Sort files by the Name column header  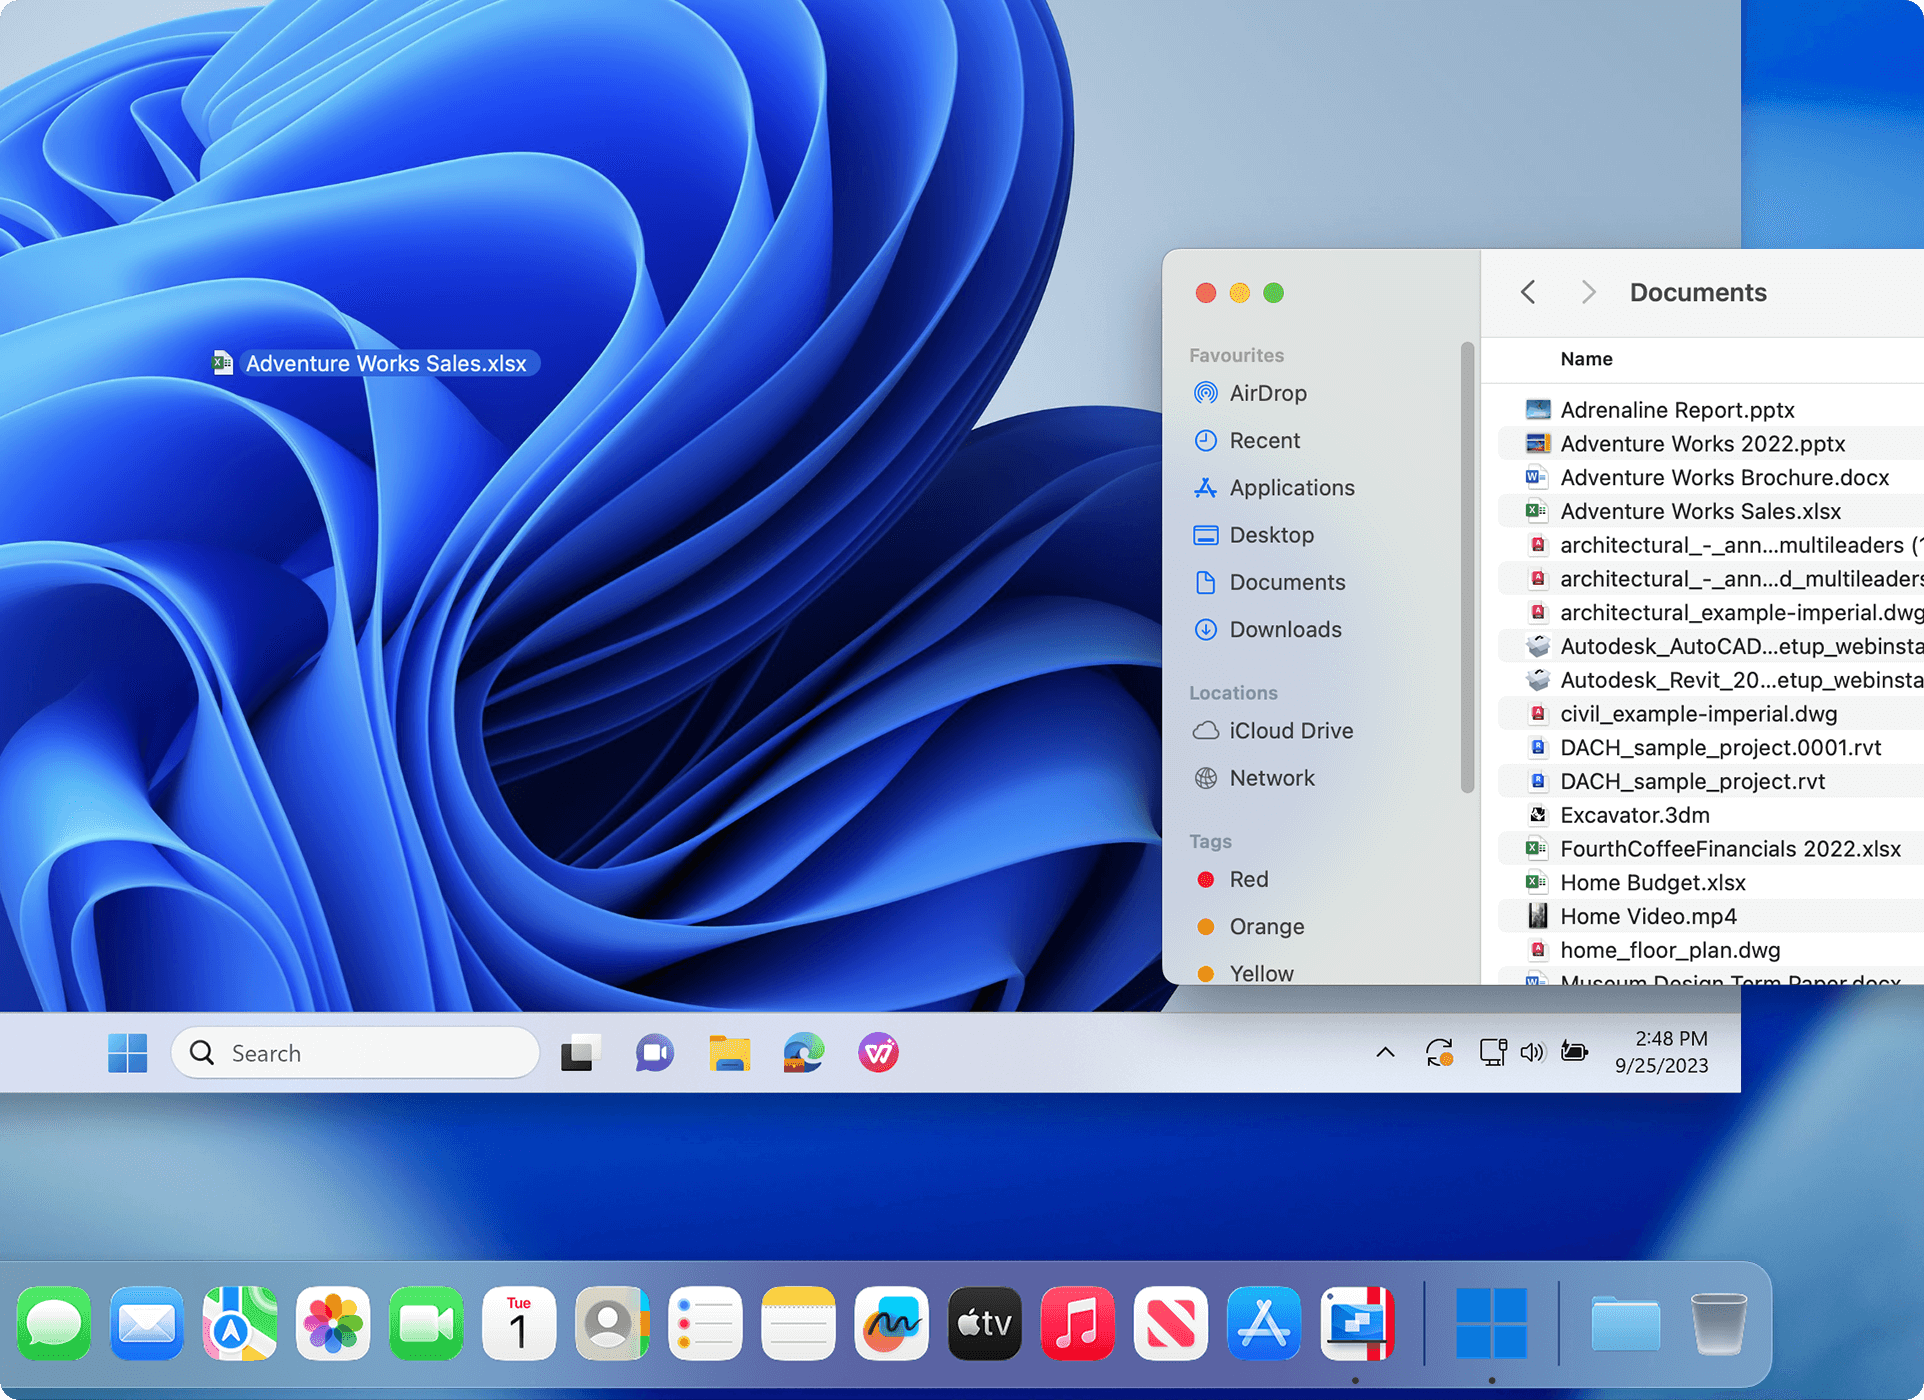coord(1585,359)
